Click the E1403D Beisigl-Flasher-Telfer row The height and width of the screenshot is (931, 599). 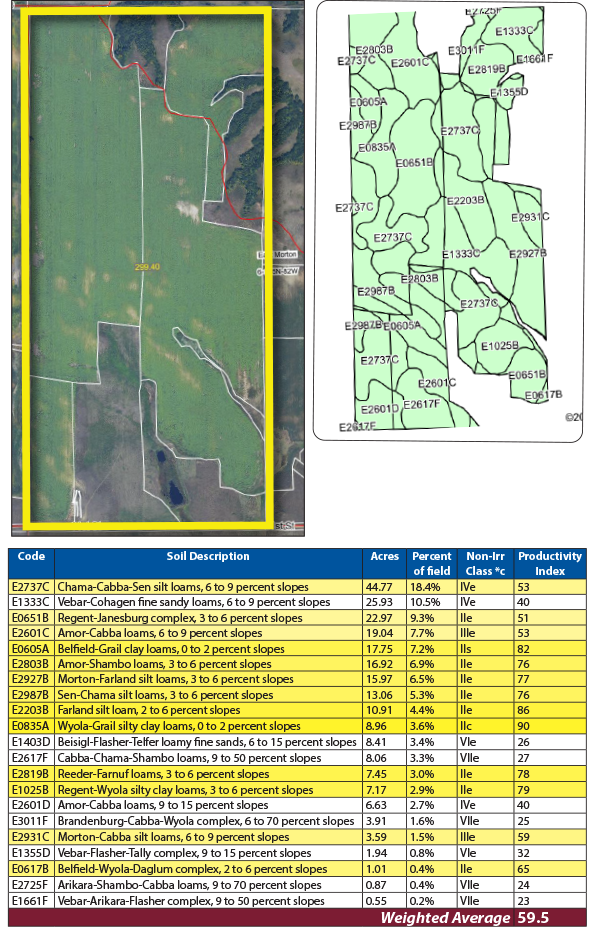point(297,742)
